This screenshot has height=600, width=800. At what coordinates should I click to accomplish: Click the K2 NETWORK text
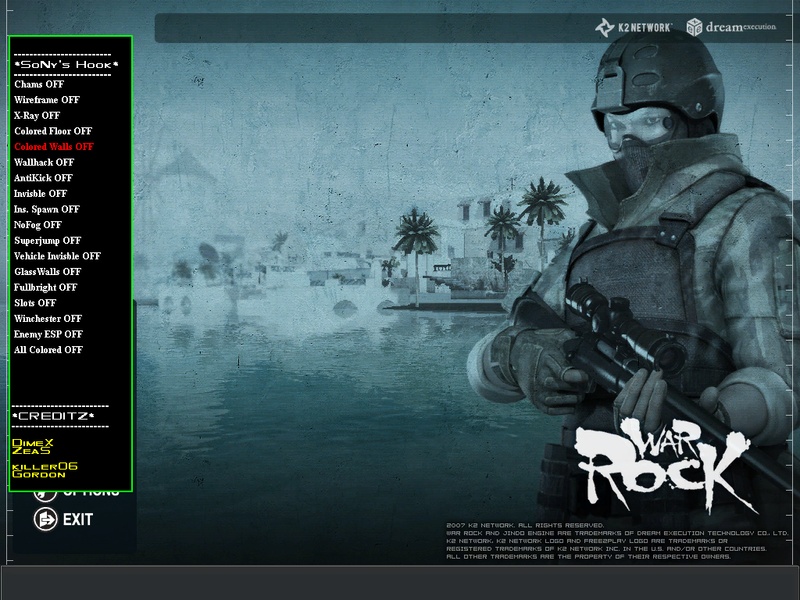(x=645, y=28)
